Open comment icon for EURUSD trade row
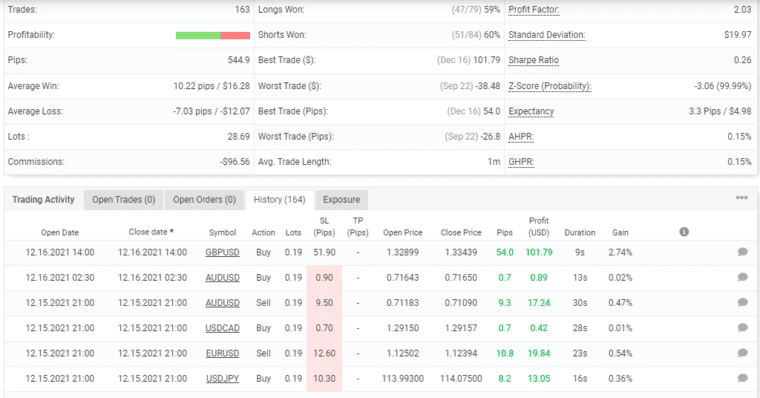The width and height of the screenshot is (760, 398). coord(742,352)
